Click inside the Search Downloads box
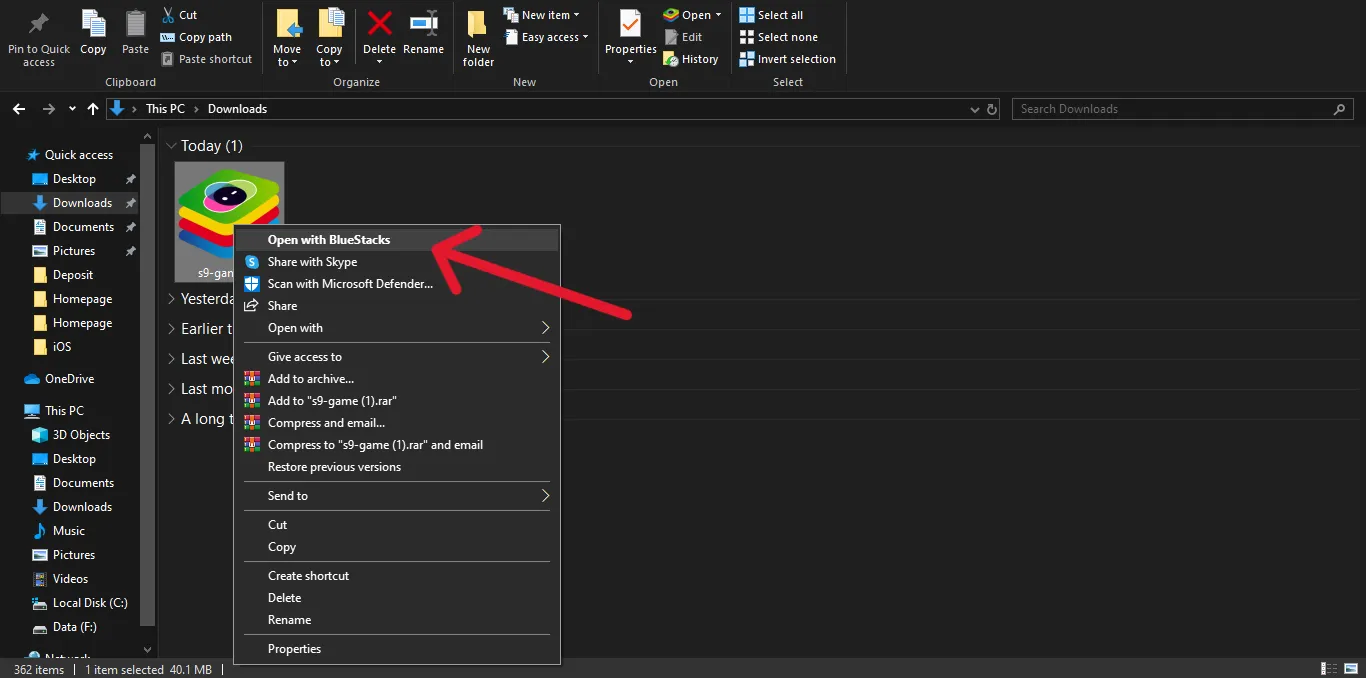 [1150, 109]
